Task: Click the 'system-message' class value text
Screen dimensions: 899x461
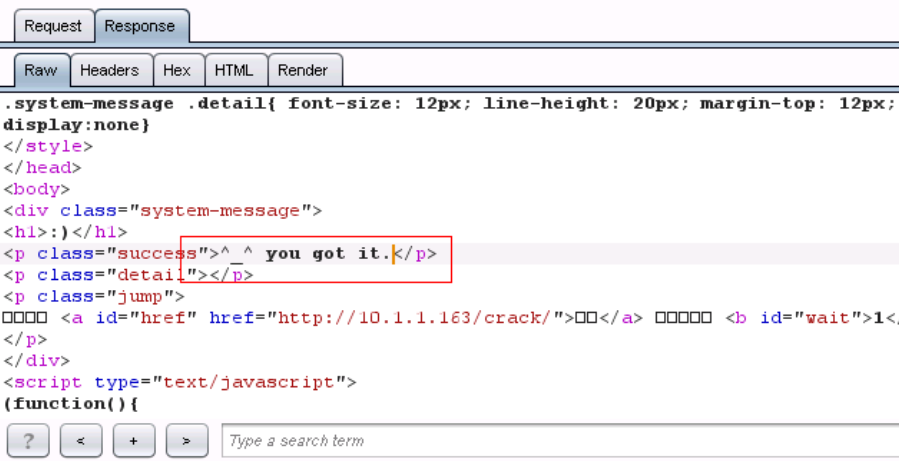Action: (220, 210)
